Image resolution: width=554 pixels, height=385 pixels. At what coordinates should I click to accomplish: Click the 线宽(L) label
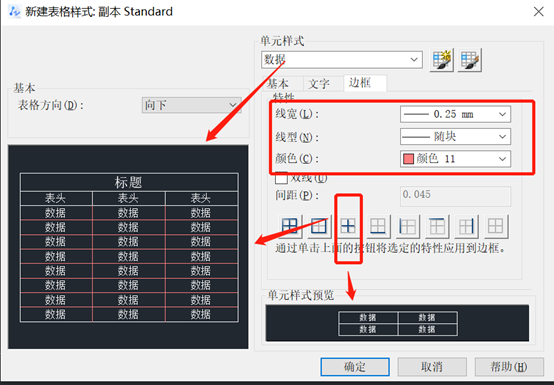297,114
